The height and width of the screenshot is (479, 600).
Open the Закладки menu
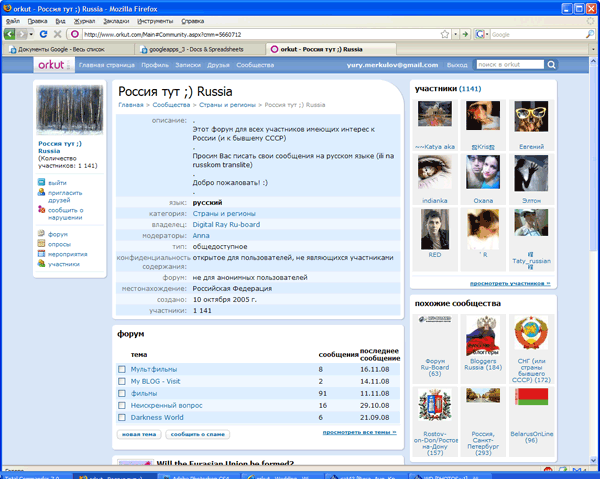(x=116, y=21)
